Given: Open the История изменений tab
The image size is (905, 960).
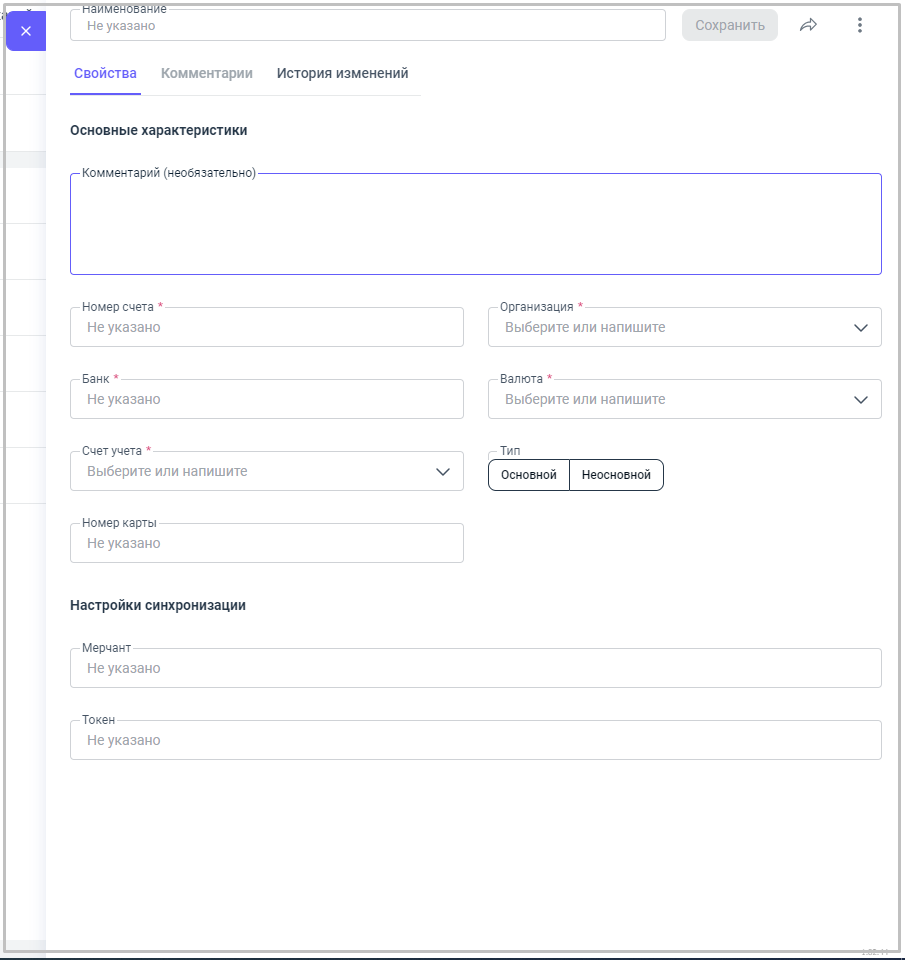Looking at the screenshot, I should tap(342, 73).
